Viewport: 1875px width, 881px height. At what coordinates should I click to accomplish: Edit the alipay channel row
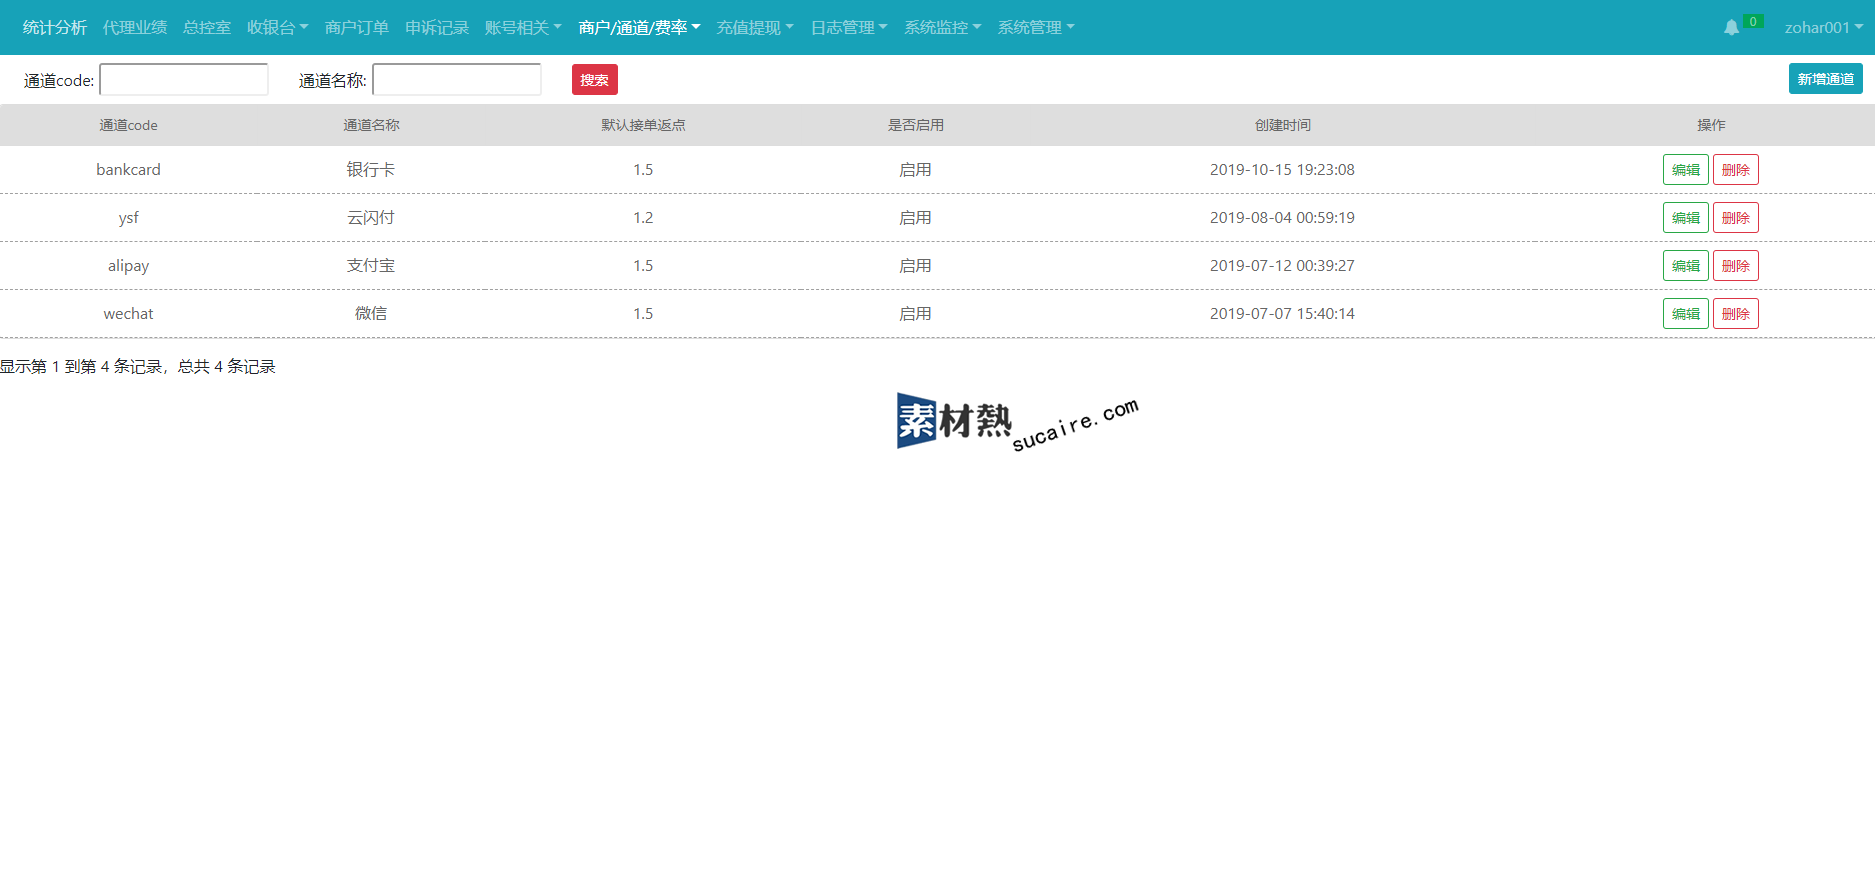pyautogui.click(x=1686, y=266)
